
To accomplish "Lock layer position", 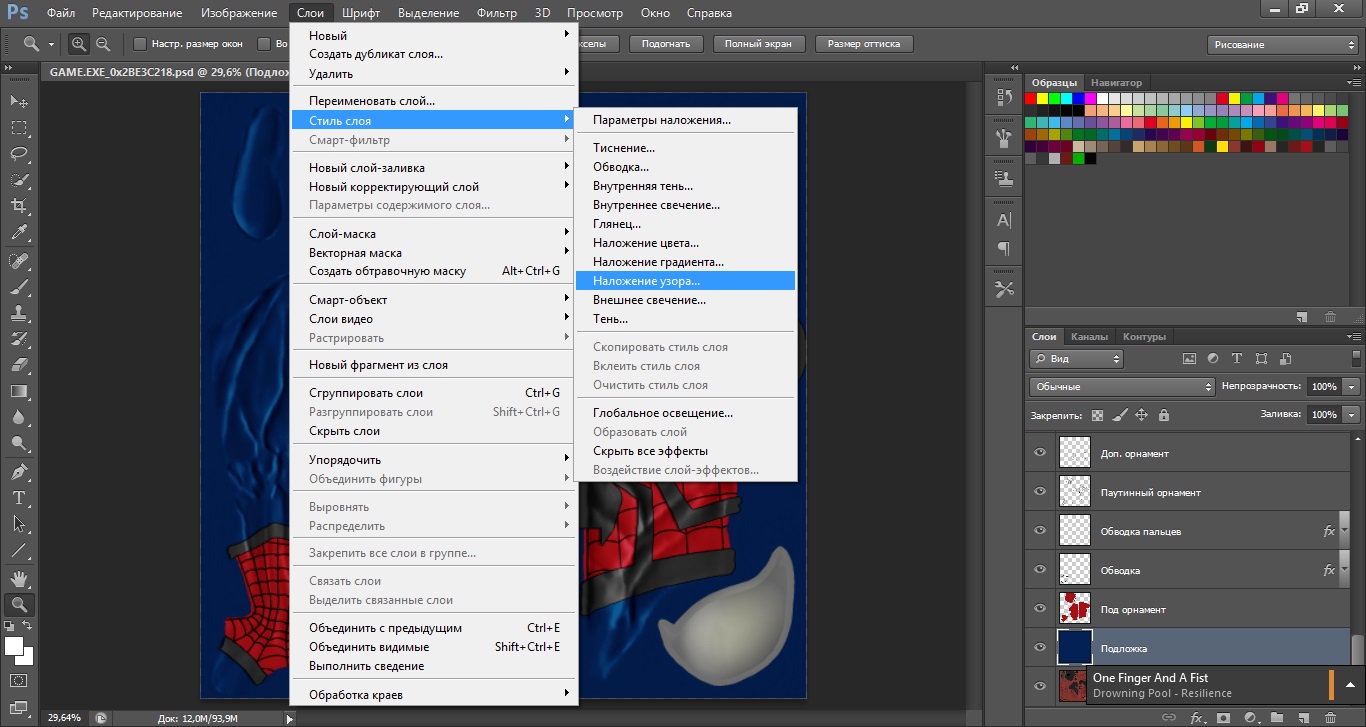I will pos(1141,415).
